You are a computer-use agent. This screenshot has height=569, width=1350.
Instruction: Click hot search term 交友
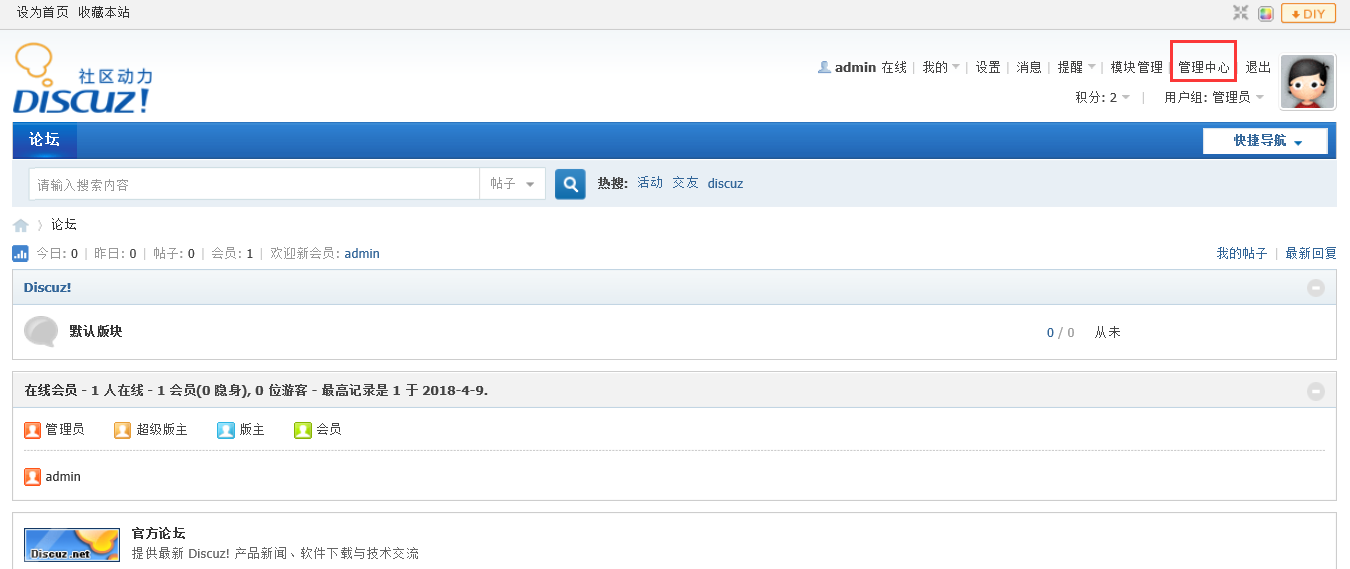click(x=685, y=183)
